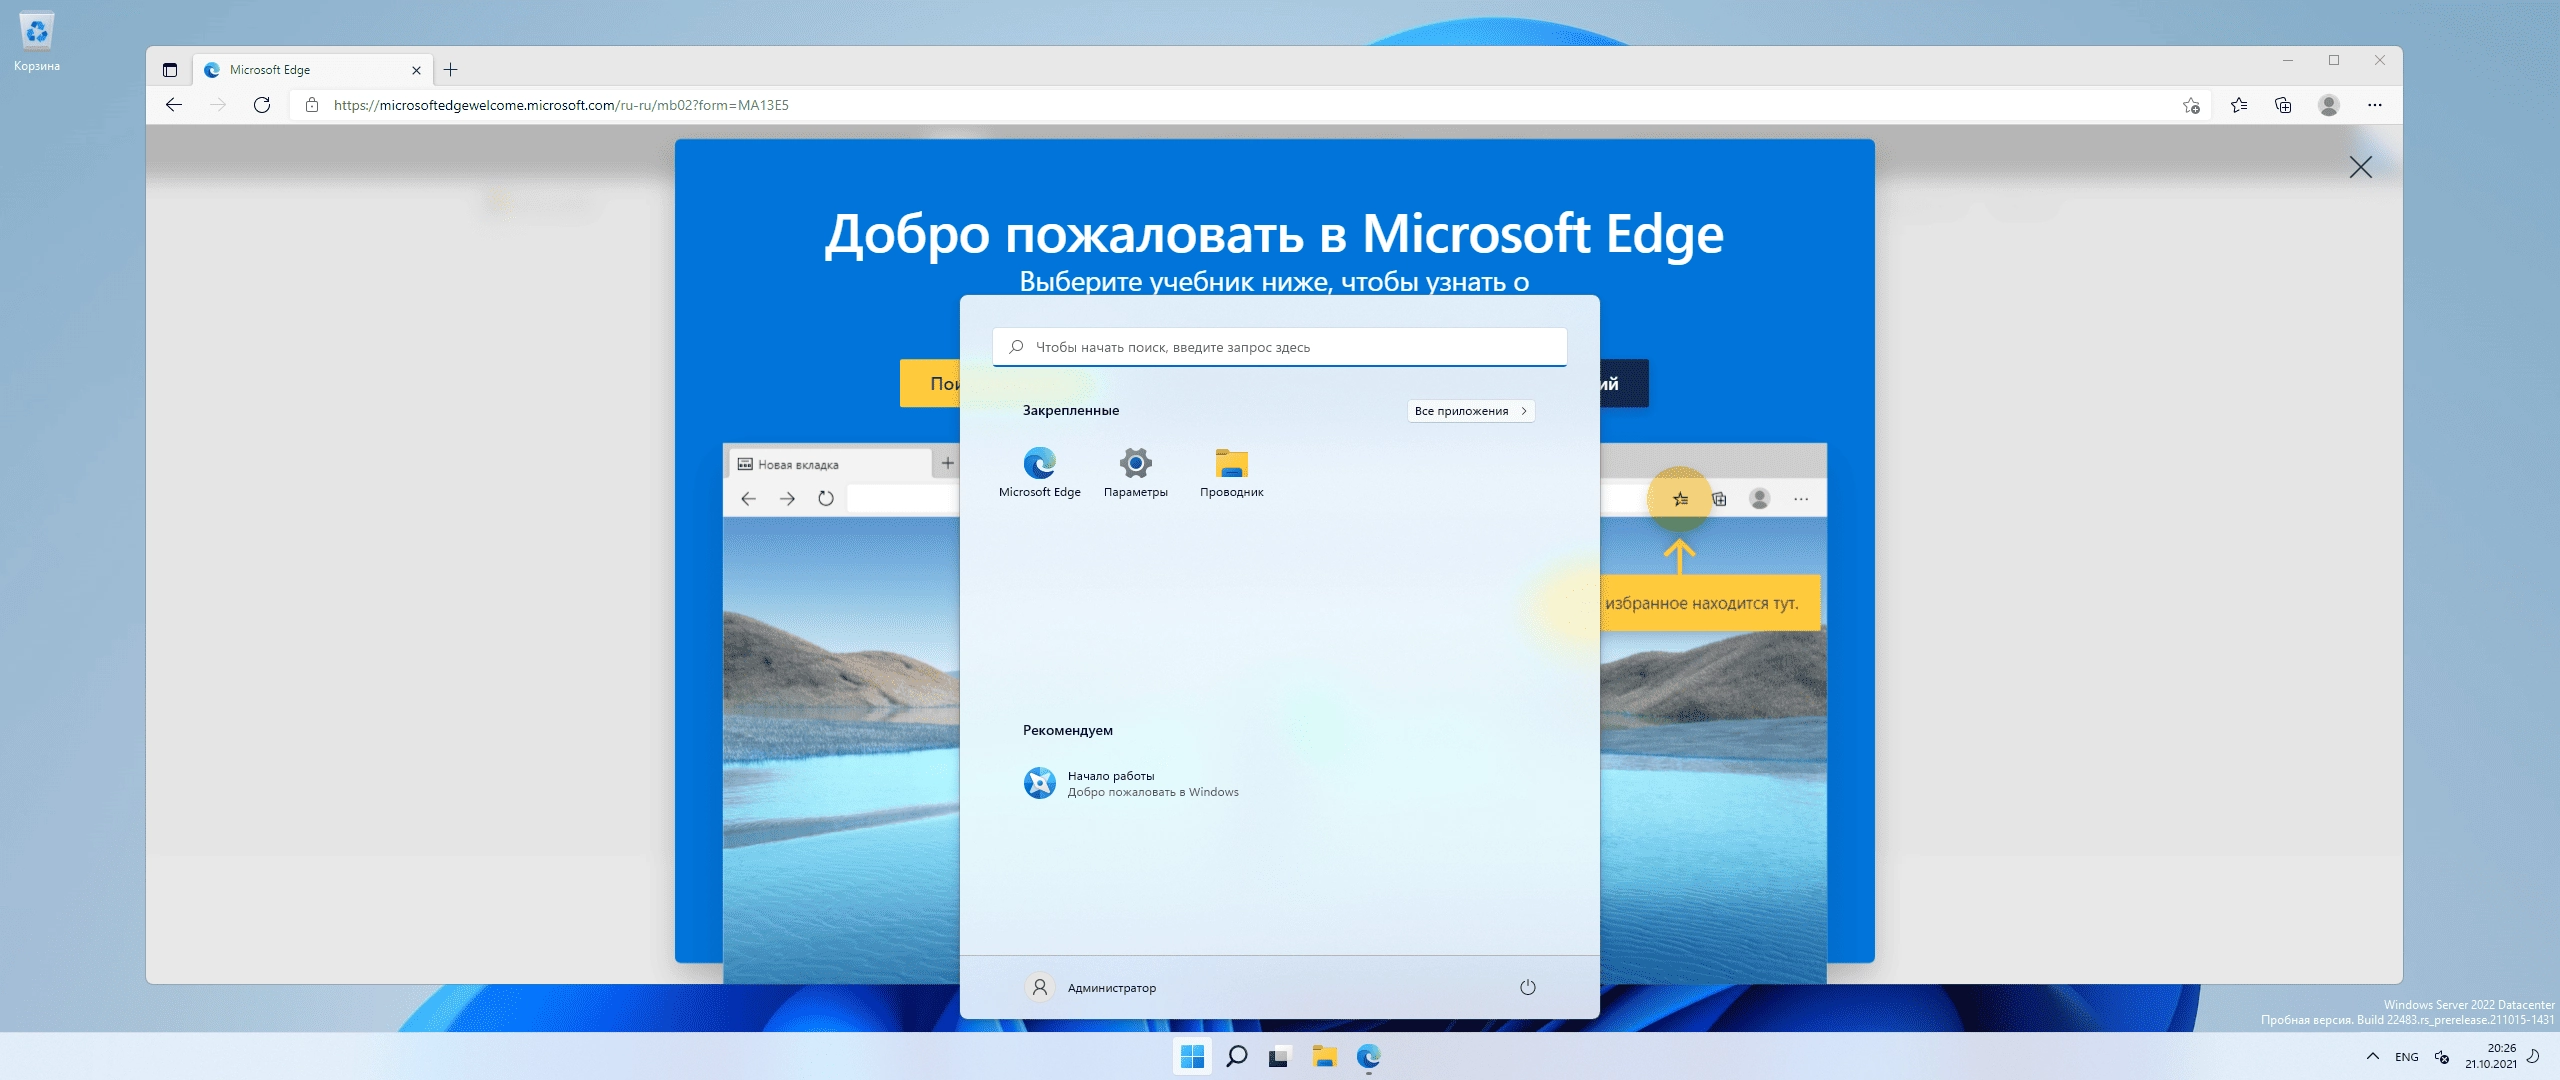Open taskbar Search magnifier
Viewport: 2560px width, 1080px height.
[x=1237, y=1056]
